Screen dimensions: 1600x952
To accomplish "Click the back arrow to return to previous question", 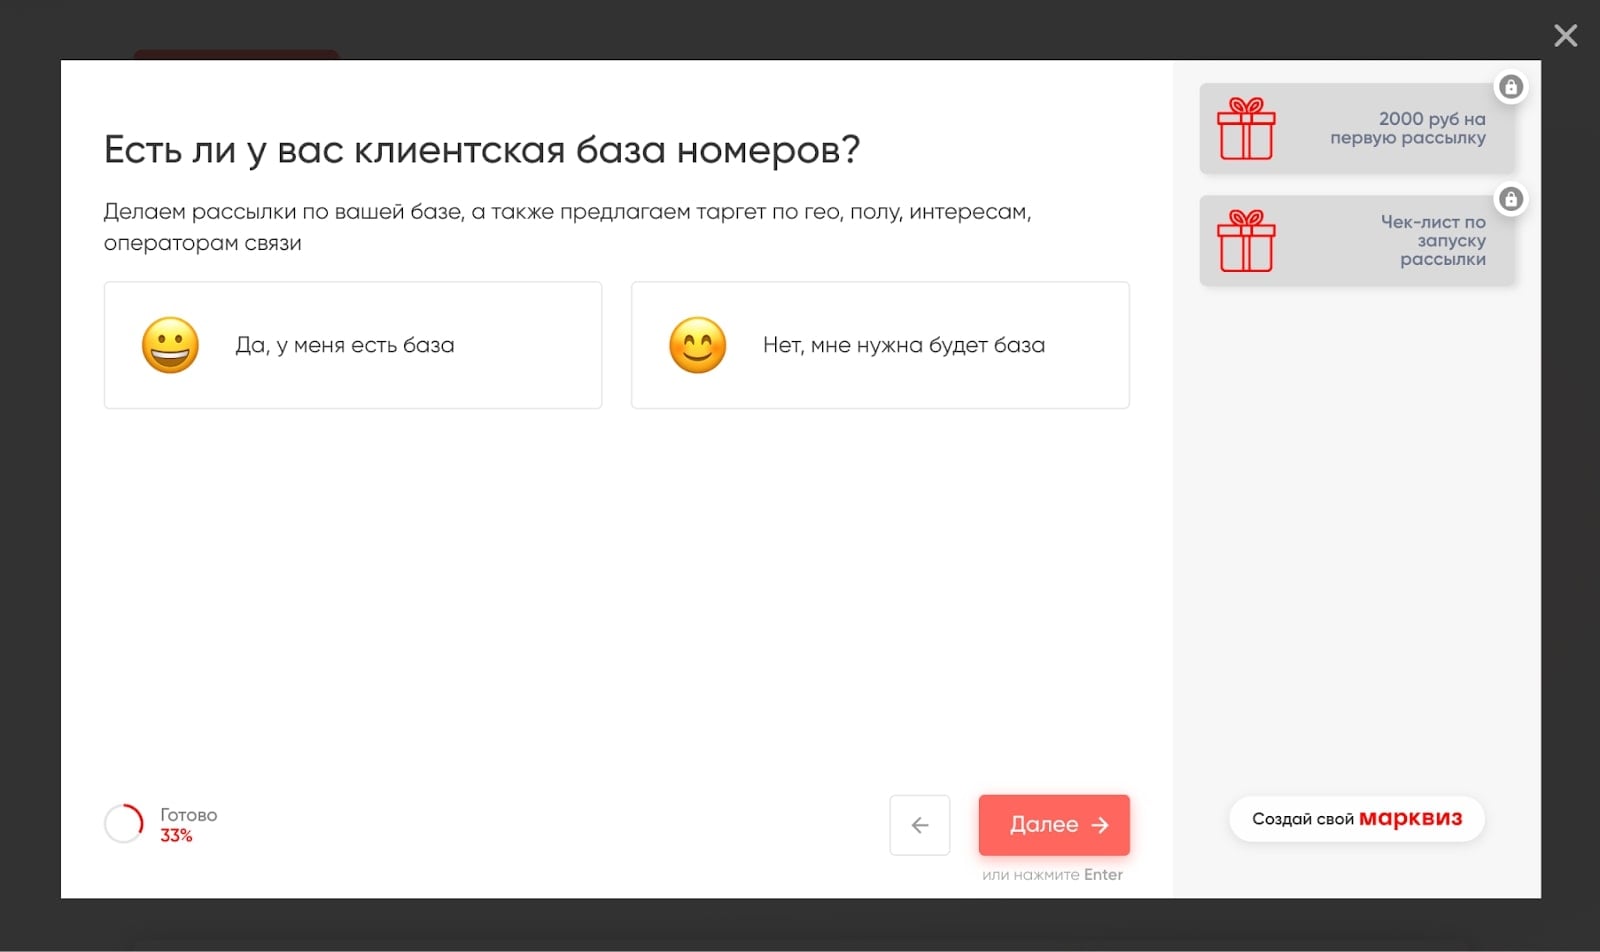I will pos(919,824).
